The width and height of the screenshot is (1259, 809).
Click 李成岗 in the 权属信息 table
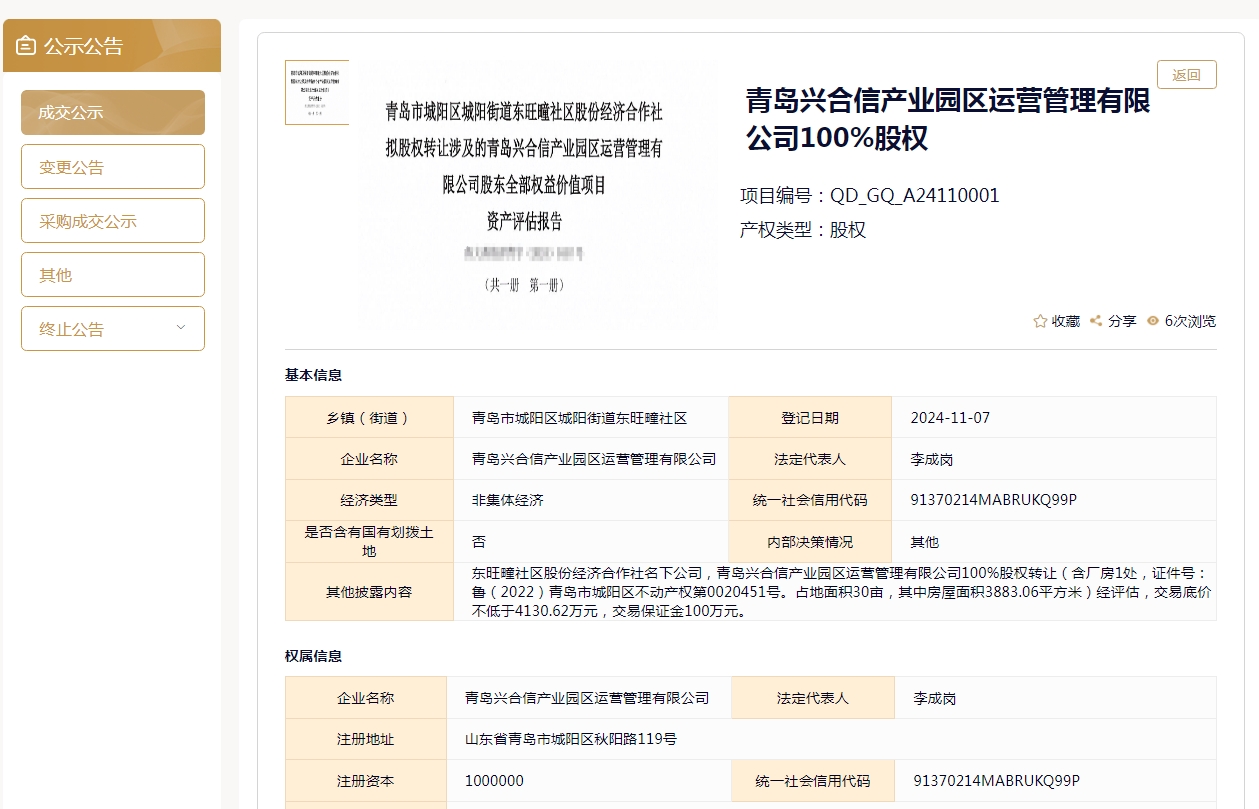coord(935,698)
